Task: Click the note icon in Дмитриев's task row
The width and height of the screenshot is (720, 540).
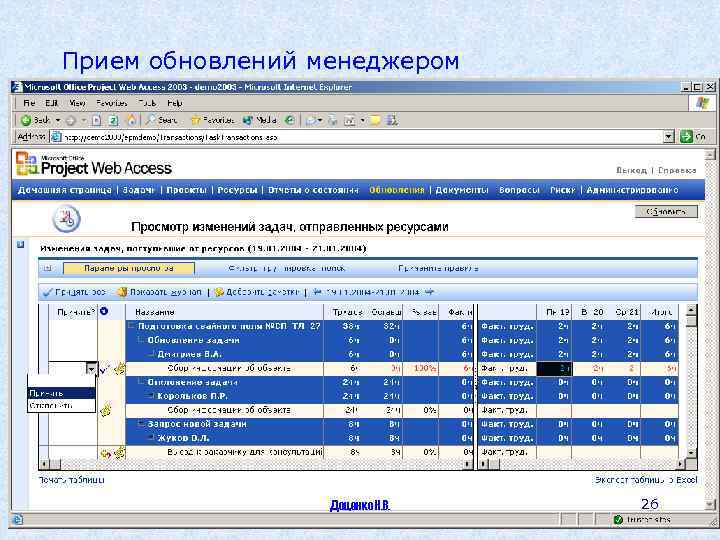Action: click(120, 368)
